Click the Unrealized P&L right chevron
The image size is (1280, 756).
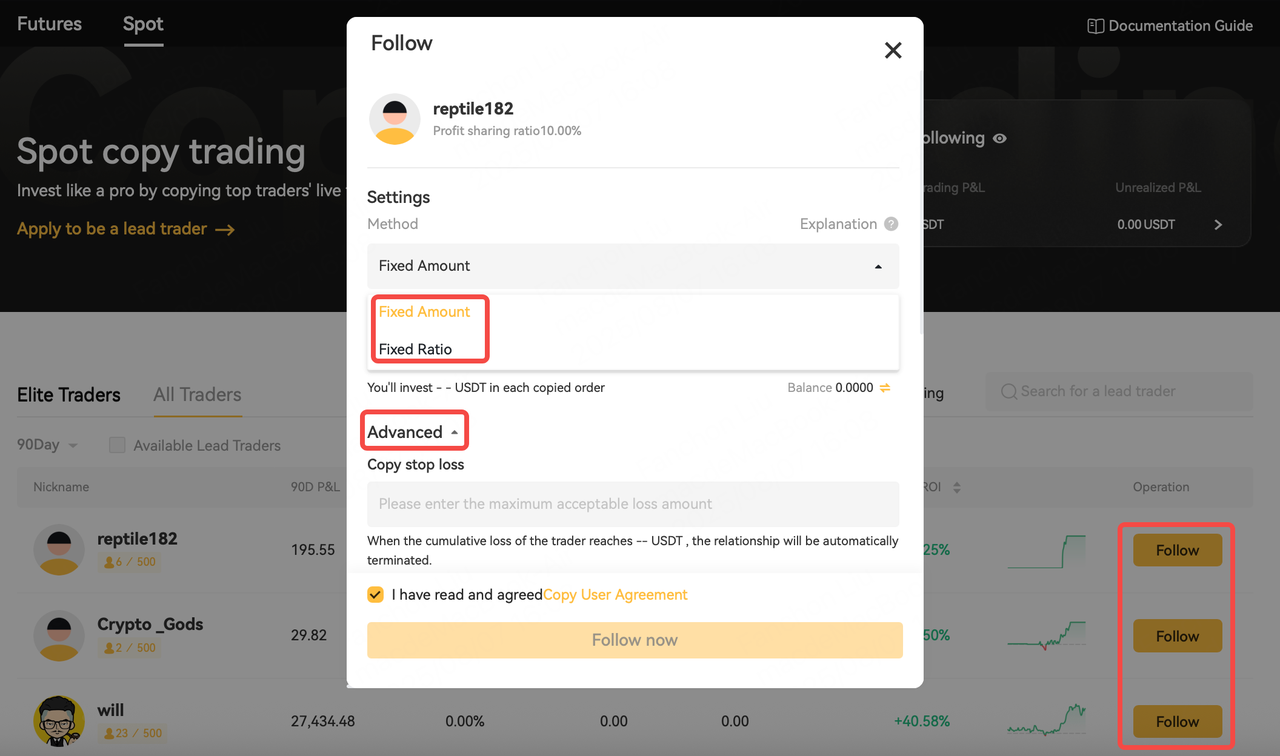[1218, 225]
